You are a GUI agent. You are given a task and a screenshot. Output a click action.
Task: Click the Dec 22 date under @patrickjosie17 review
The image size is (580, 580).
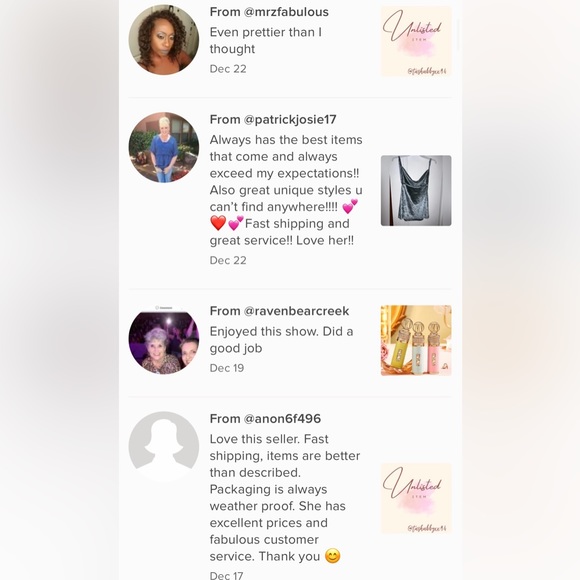point(228,260)
